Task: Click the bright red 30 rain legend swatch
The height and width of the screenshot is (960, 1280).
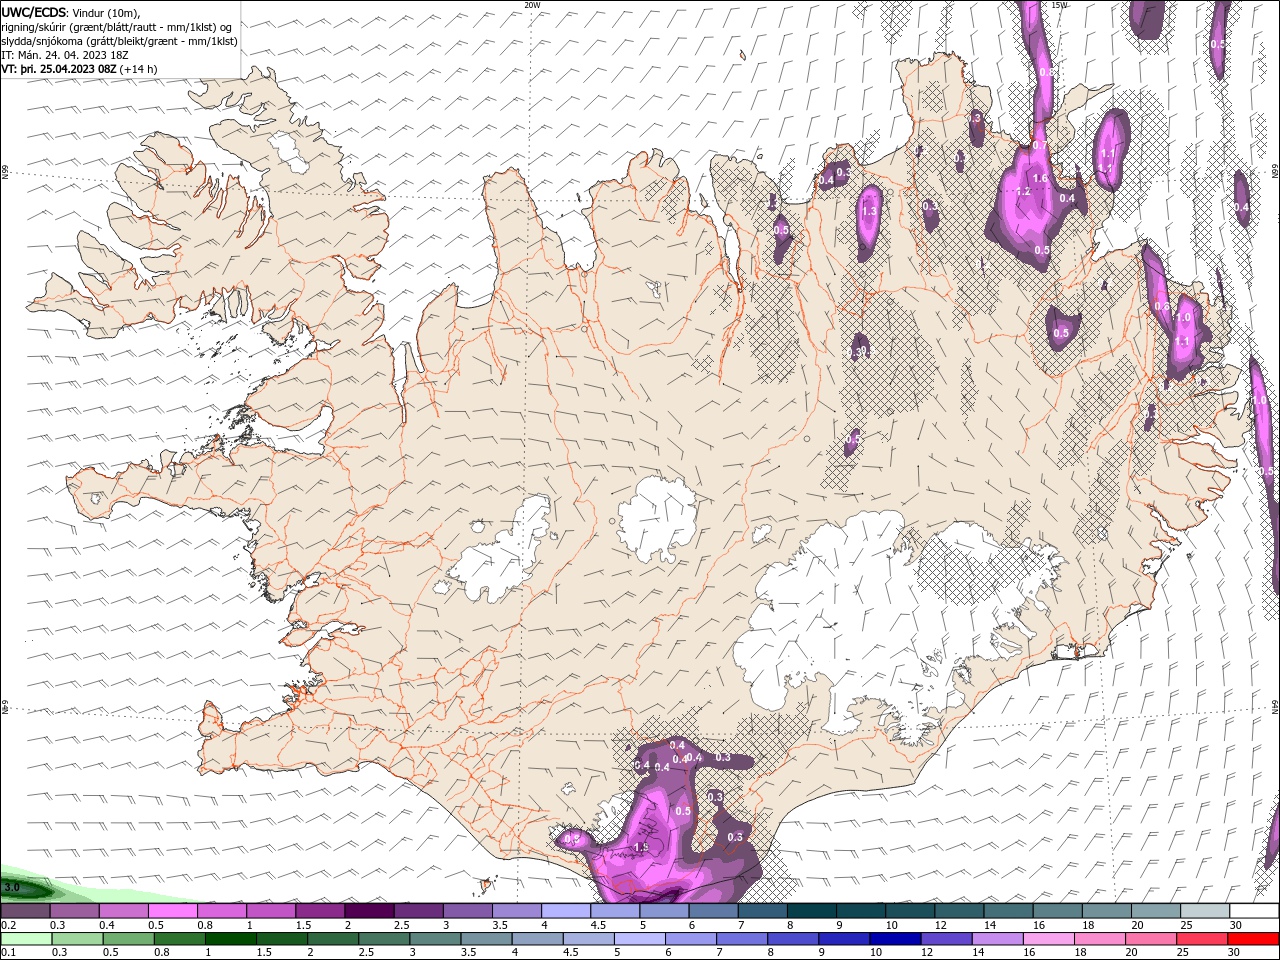Action: (x=1253, y=939)
